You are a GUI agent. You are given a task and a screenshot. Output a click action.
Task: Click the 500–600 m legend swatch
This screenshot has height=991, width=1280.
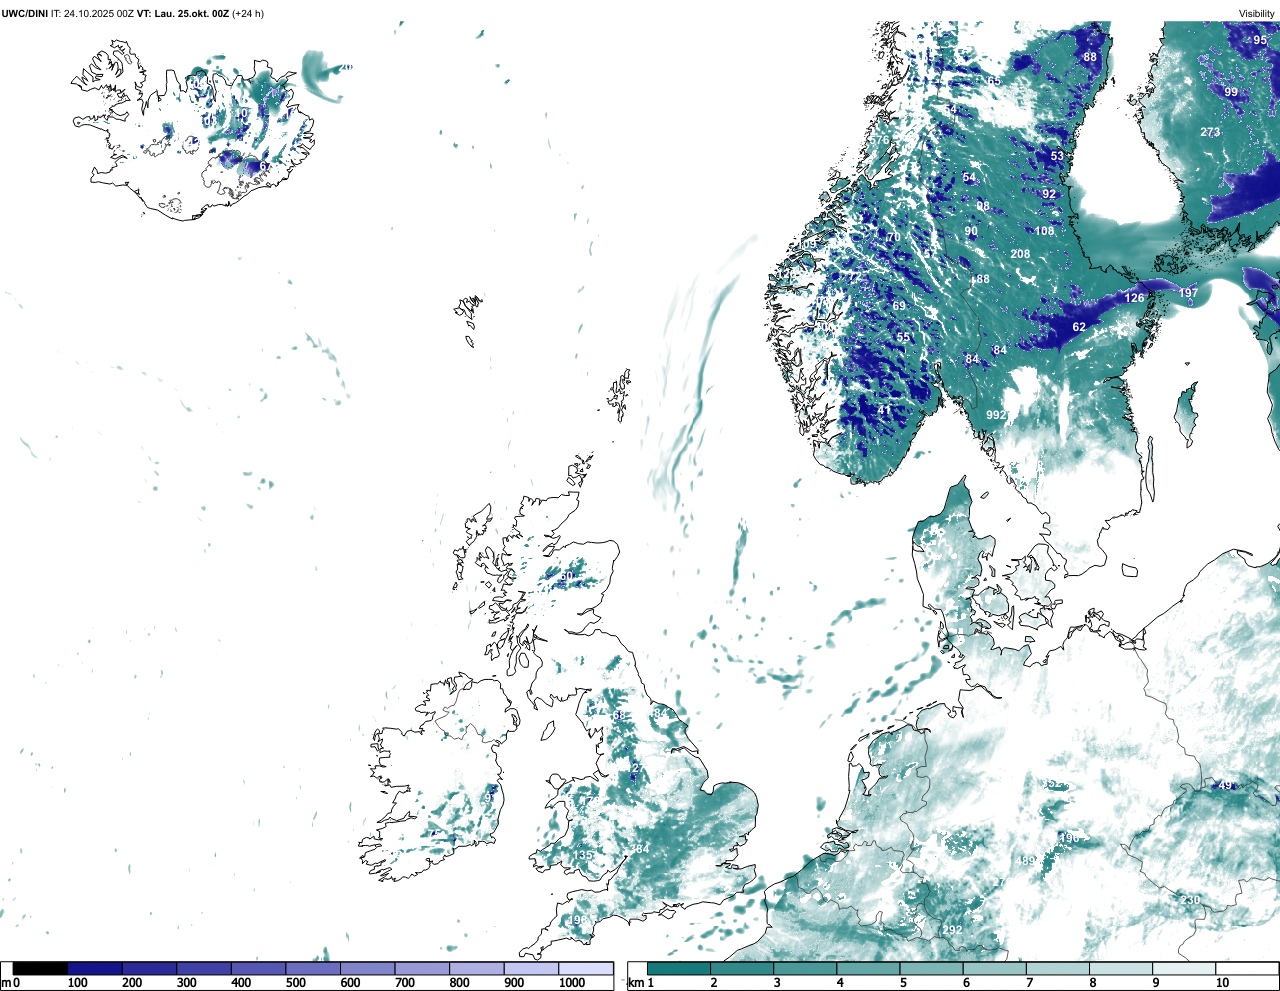313,969
